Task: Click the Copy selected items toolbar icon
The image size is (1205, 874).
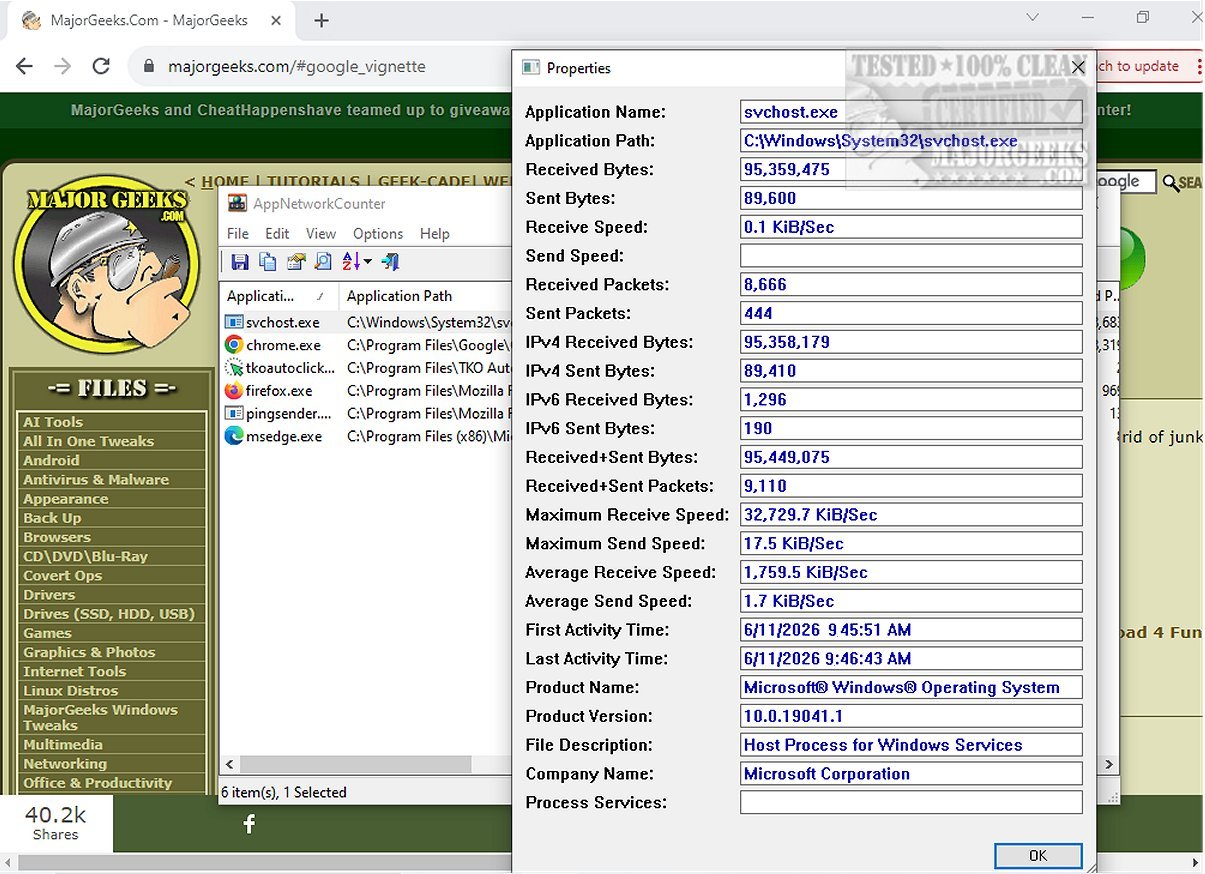Action: [x=268, y=262]
